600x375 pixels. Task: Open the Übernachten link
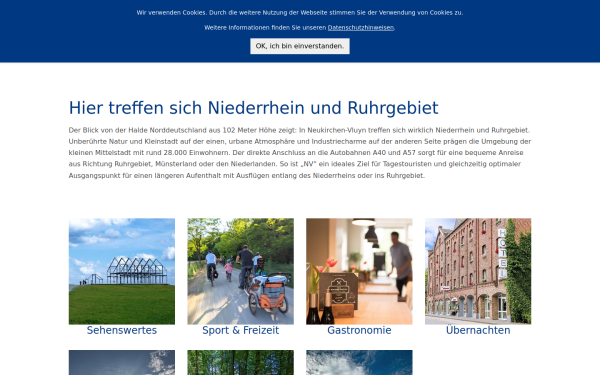[x=478, y=330]
